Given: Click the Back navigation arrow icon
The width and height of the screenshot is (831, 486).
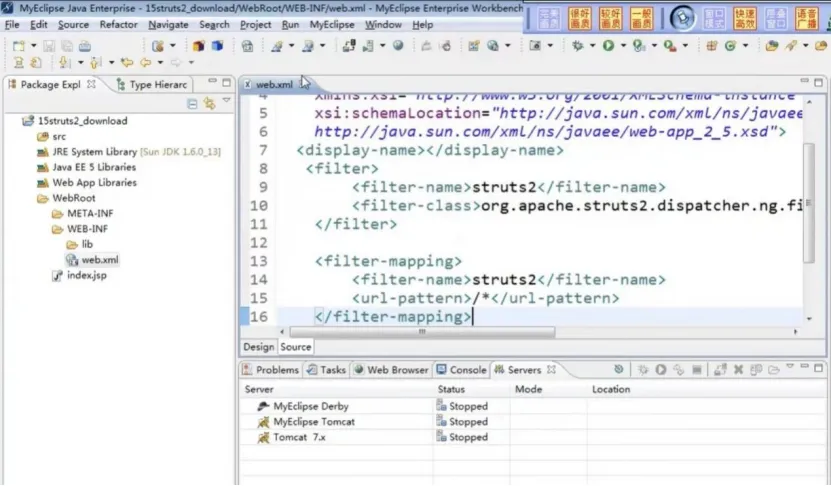Looking at the screenshot, I should pos(145,63).
